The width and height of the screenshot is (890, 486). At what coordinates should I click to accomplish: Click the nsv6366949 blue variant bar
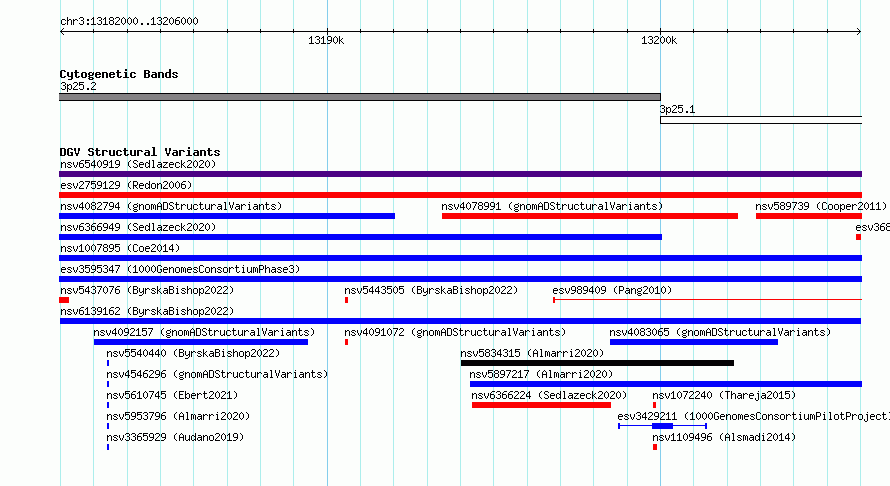360,237
